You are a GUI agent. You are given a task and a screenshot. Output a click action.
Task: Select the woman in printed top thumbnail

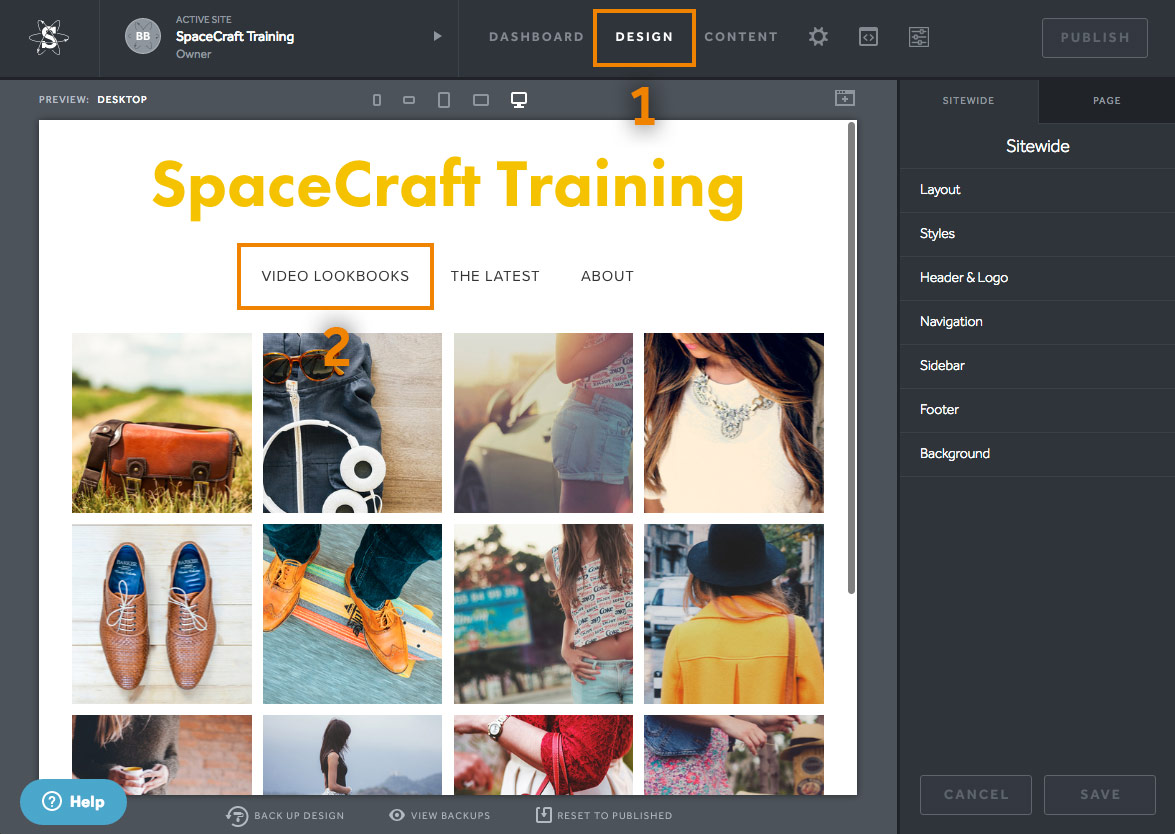543,614
